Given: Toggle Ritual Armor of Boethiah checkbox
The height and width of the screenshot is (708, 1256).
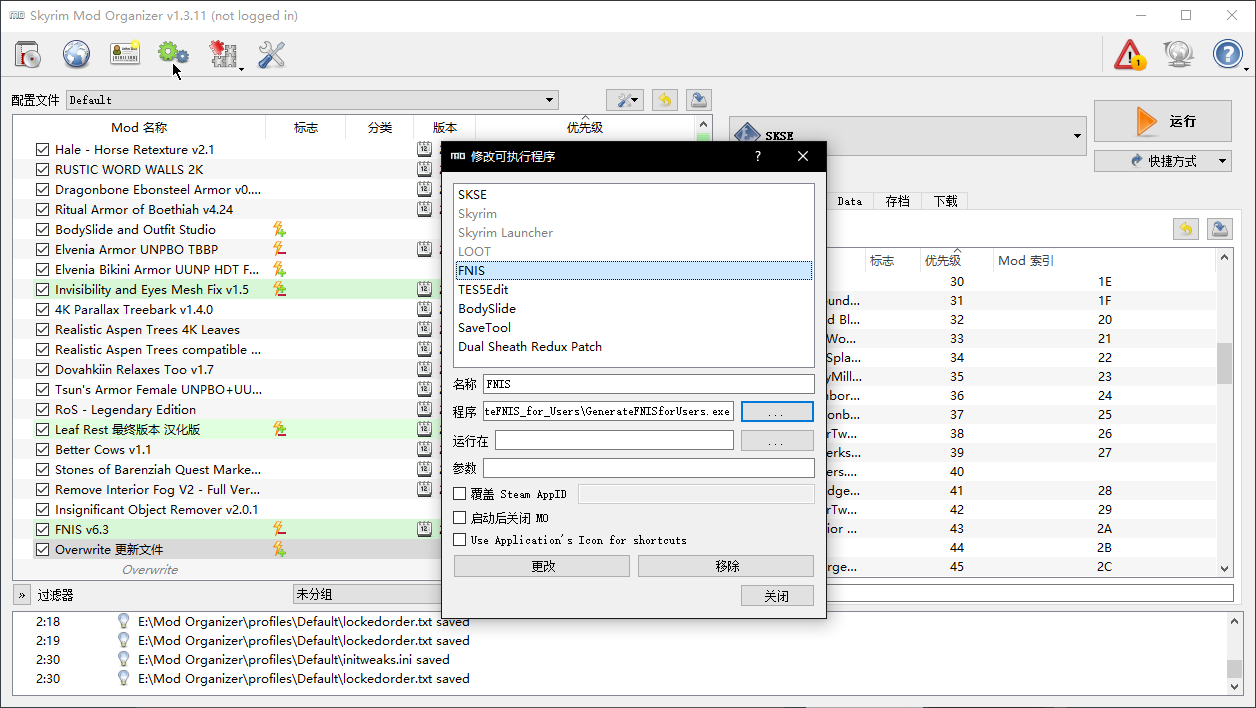Looking at the screenshot, I should click(42, 209).
